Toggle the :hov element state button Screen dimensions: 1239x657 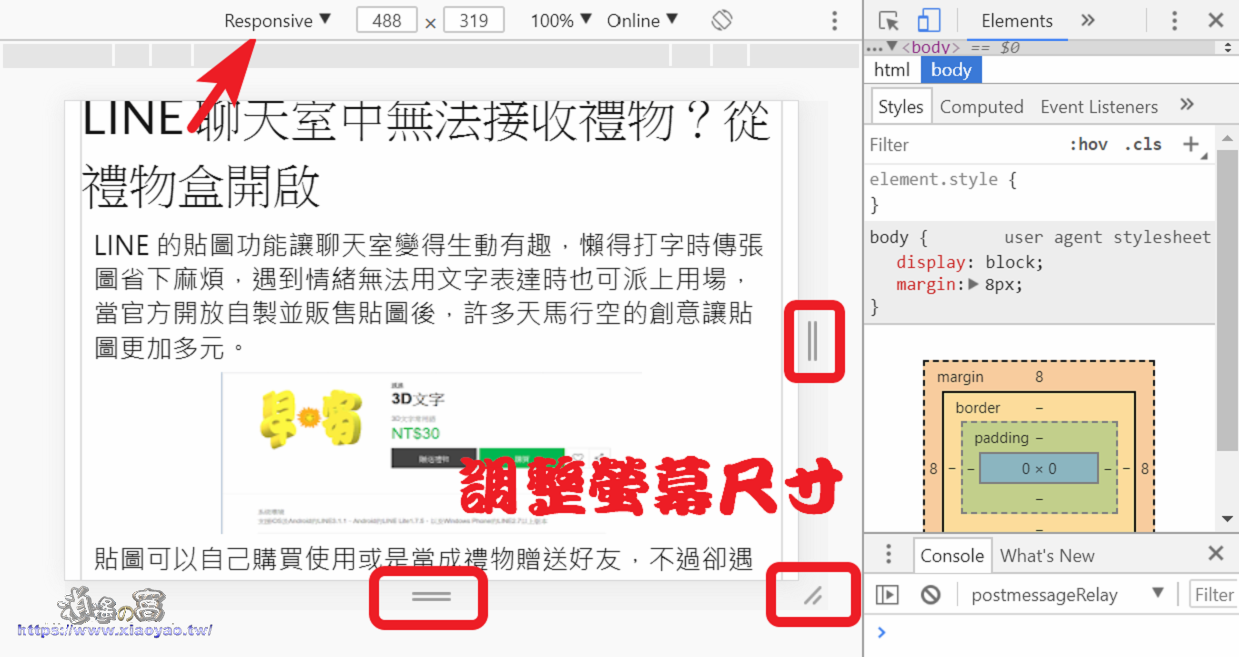tap(1089, 144)
